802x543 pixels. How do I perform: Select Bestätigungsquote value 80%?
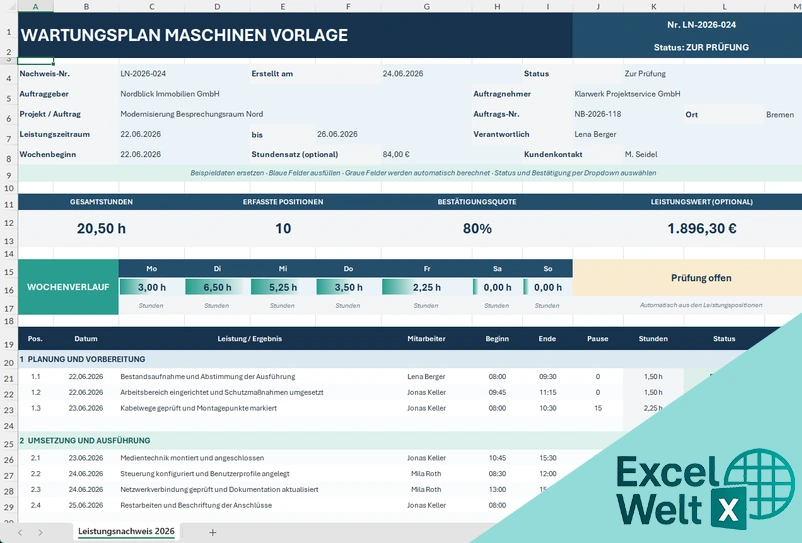click(x=477, y=229)
